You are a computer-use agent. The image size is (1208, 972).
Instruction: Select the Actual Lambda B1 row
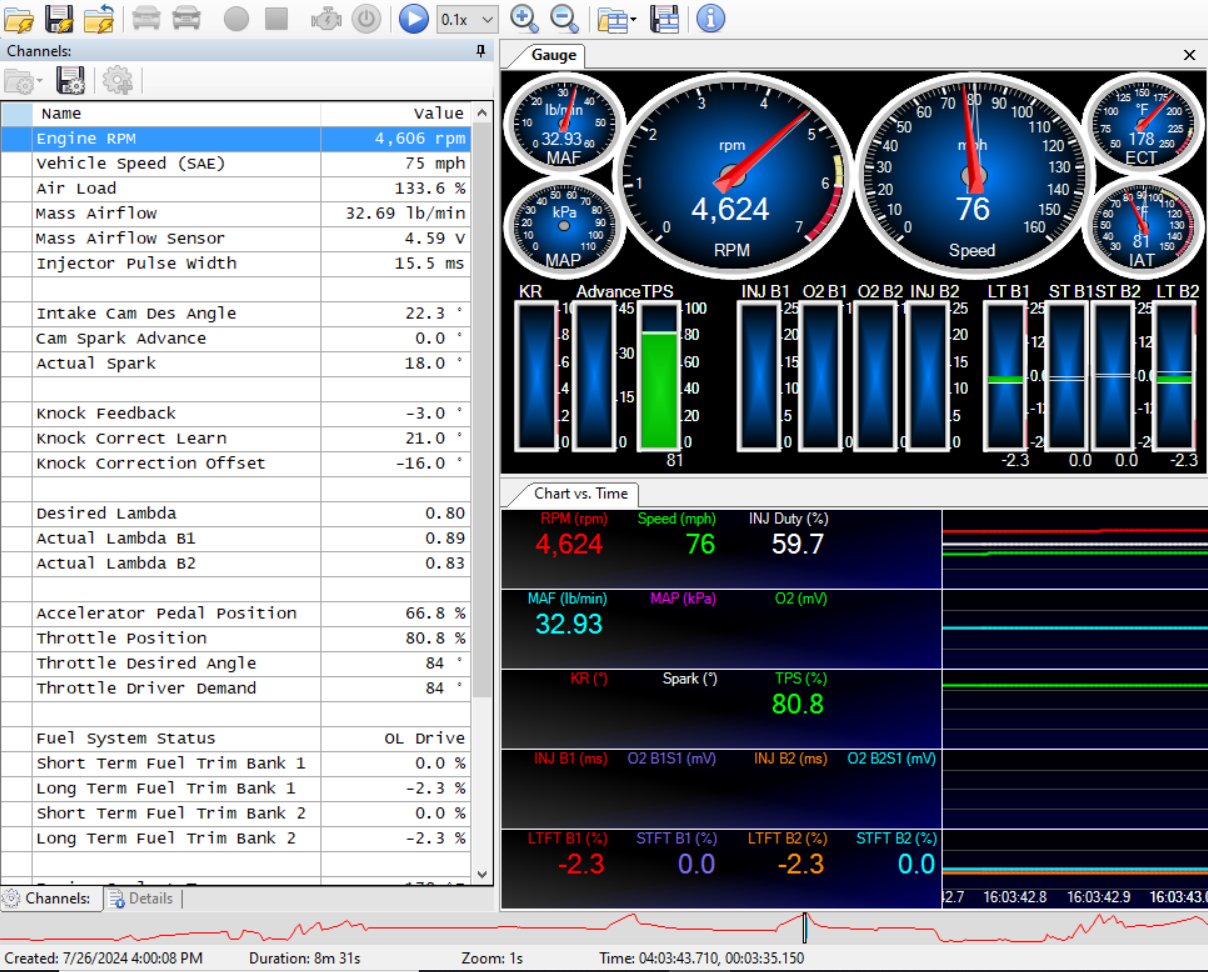236,539
